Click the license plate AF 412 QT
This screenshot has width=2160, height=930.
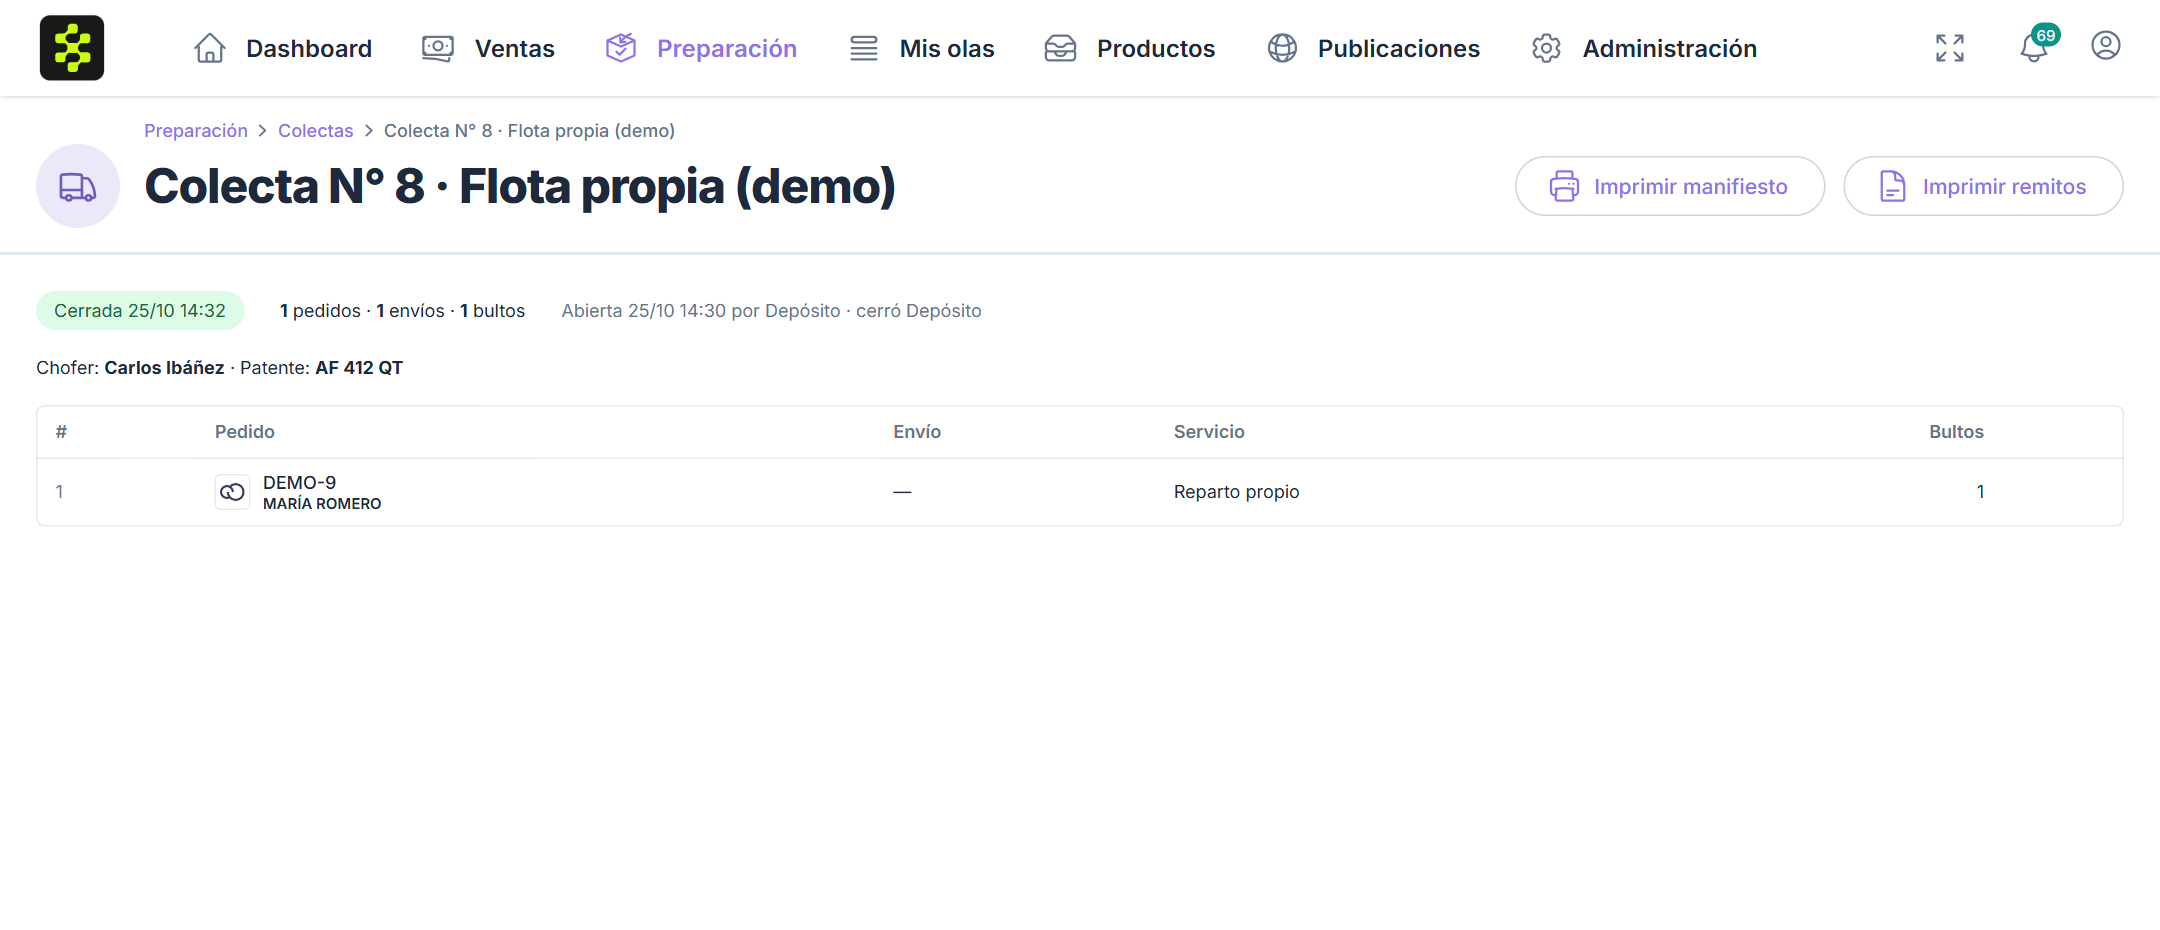(x=359, y=368)
